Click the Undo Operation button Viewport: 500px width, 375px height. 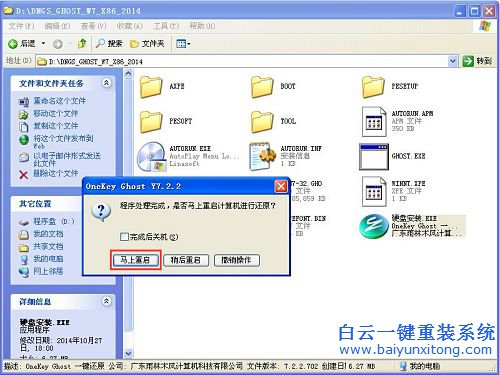coord(237,260)
